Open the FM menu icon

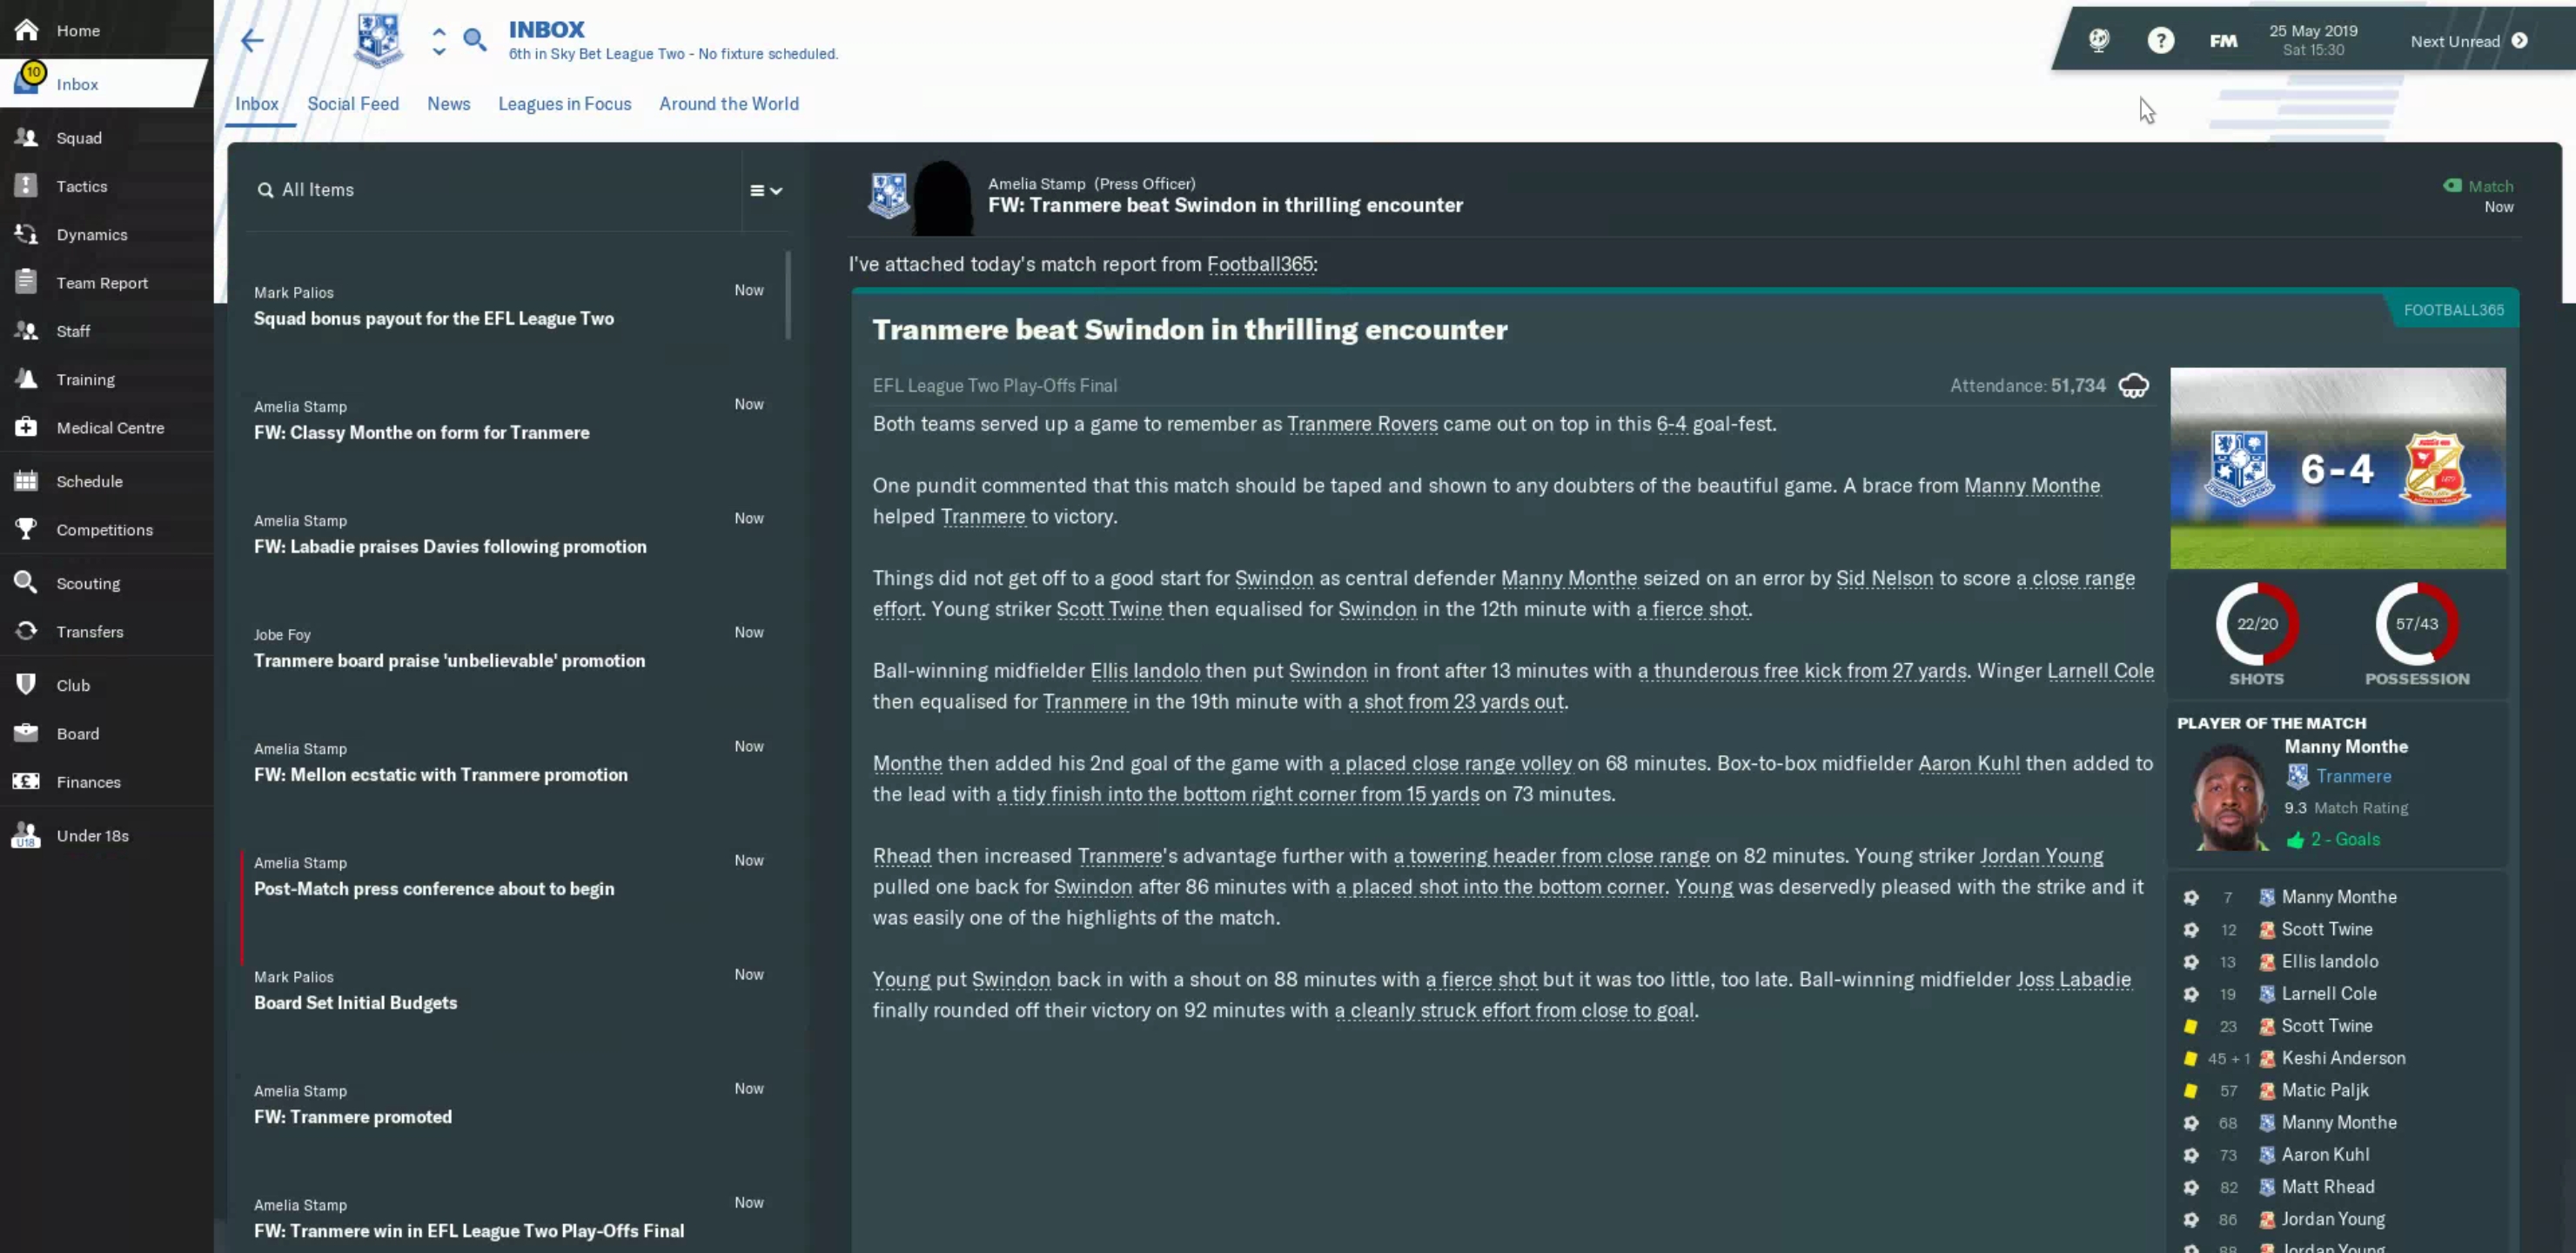click(2223, 41)
